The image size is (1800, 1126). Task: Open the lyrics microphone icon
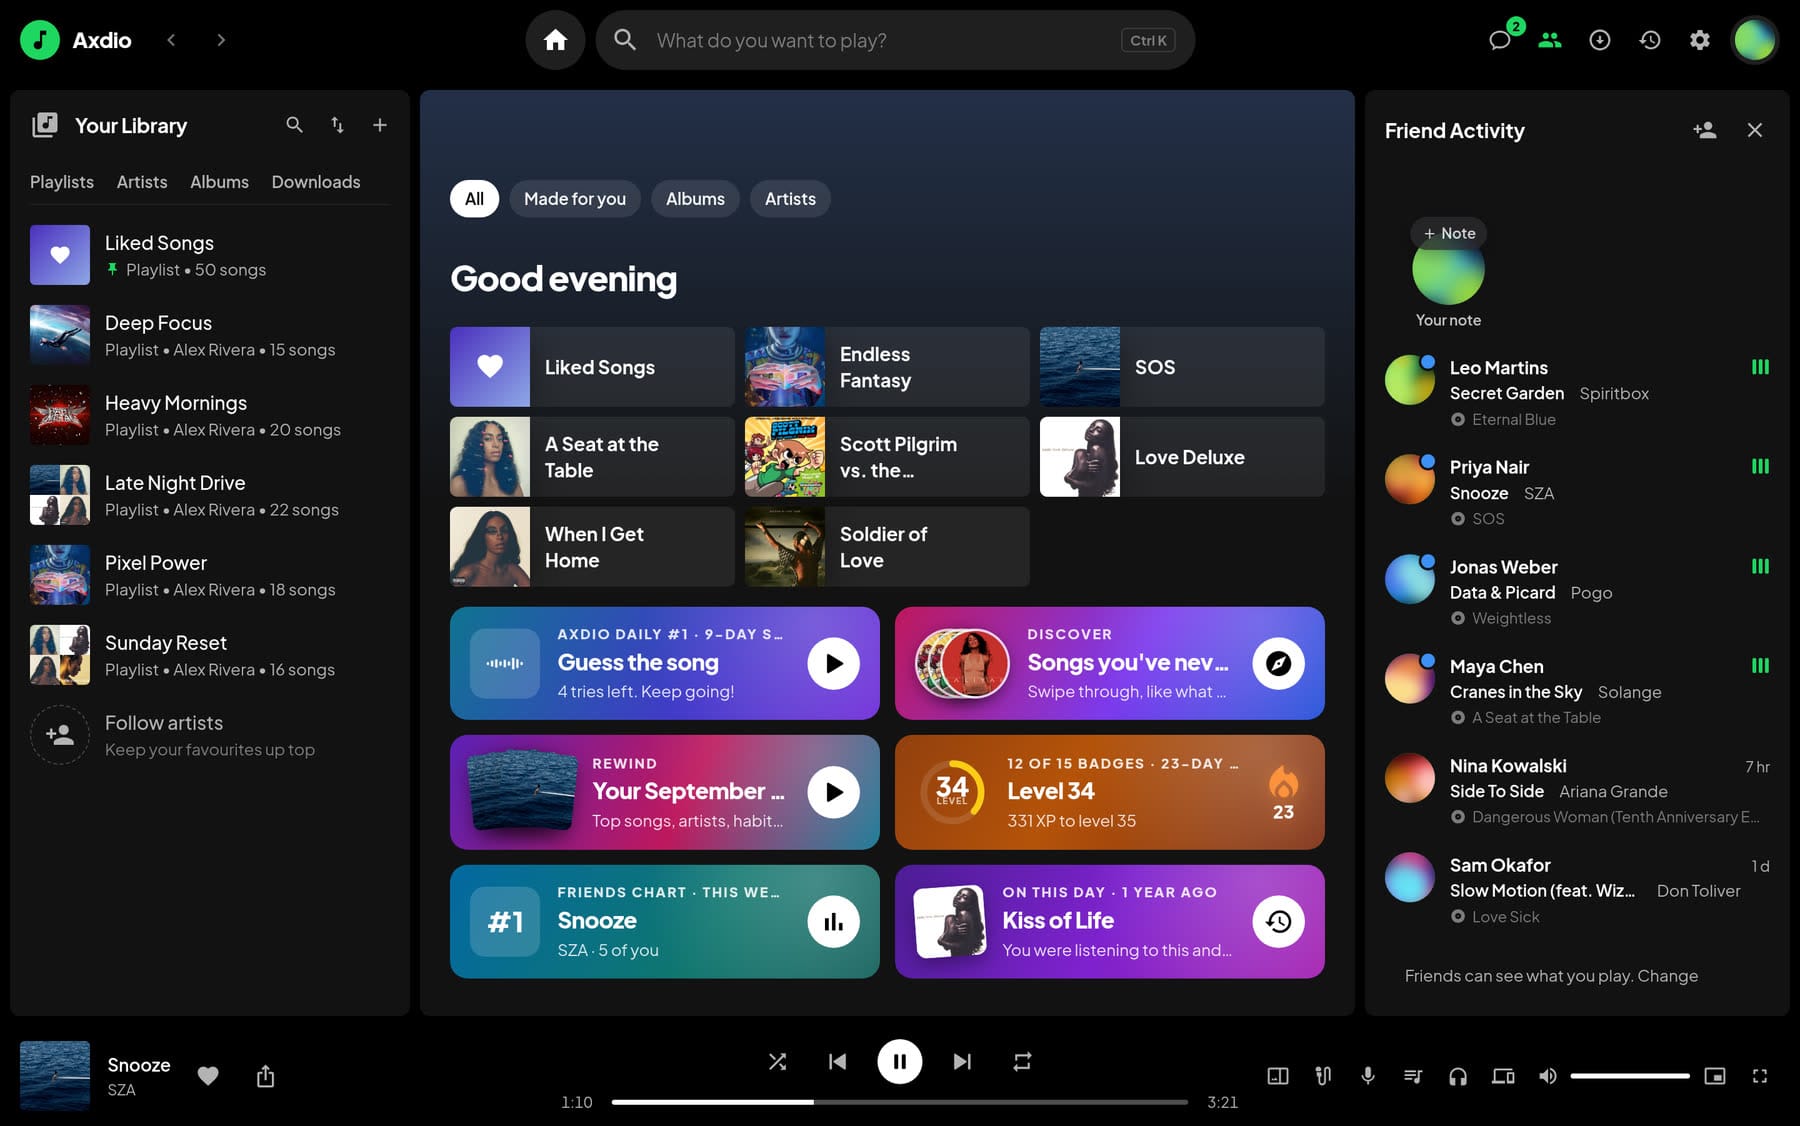1368,1076
